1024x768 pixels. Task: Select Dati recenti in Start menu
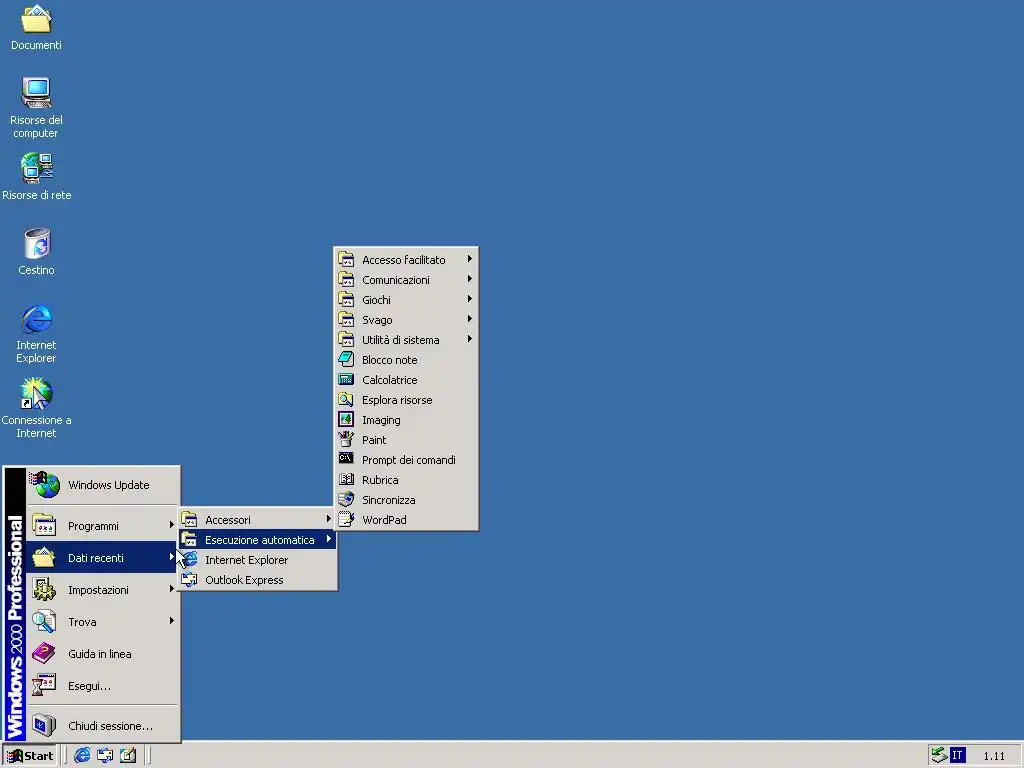point(103,557)
